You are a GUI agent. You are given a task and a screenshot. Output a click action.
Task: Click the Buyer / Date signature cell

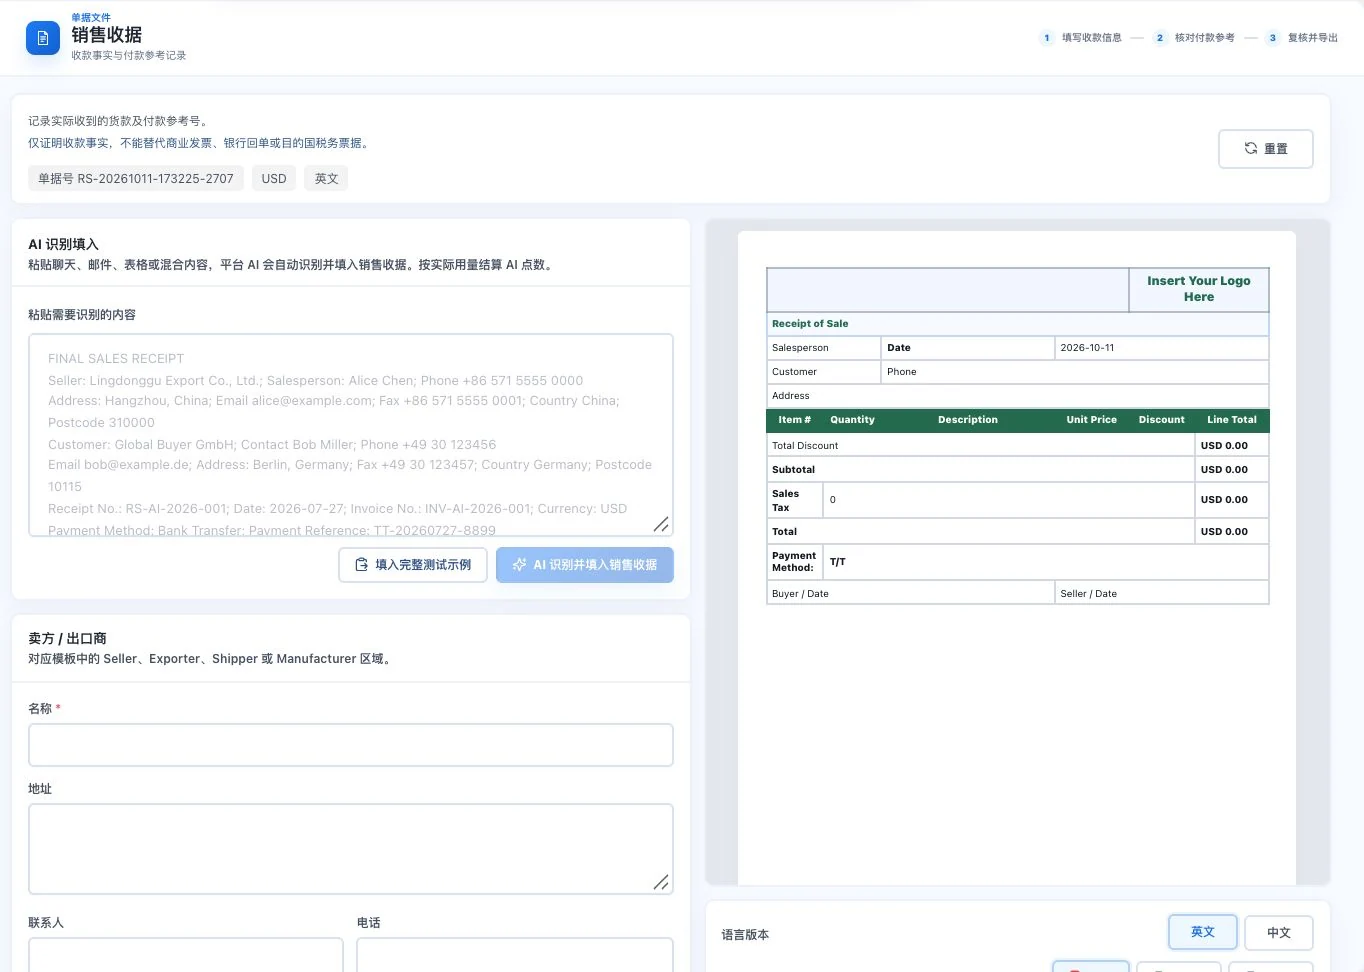tap(911, 594)
